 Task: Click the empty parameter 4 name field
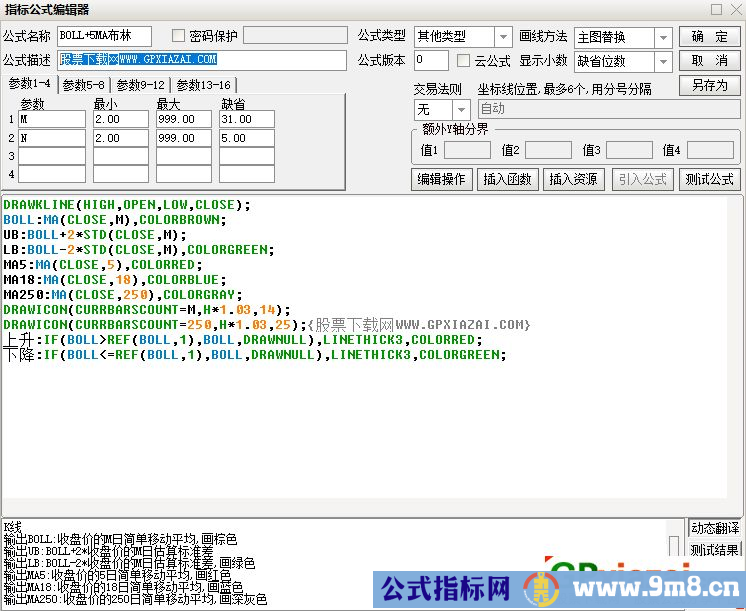pos(52,174)
